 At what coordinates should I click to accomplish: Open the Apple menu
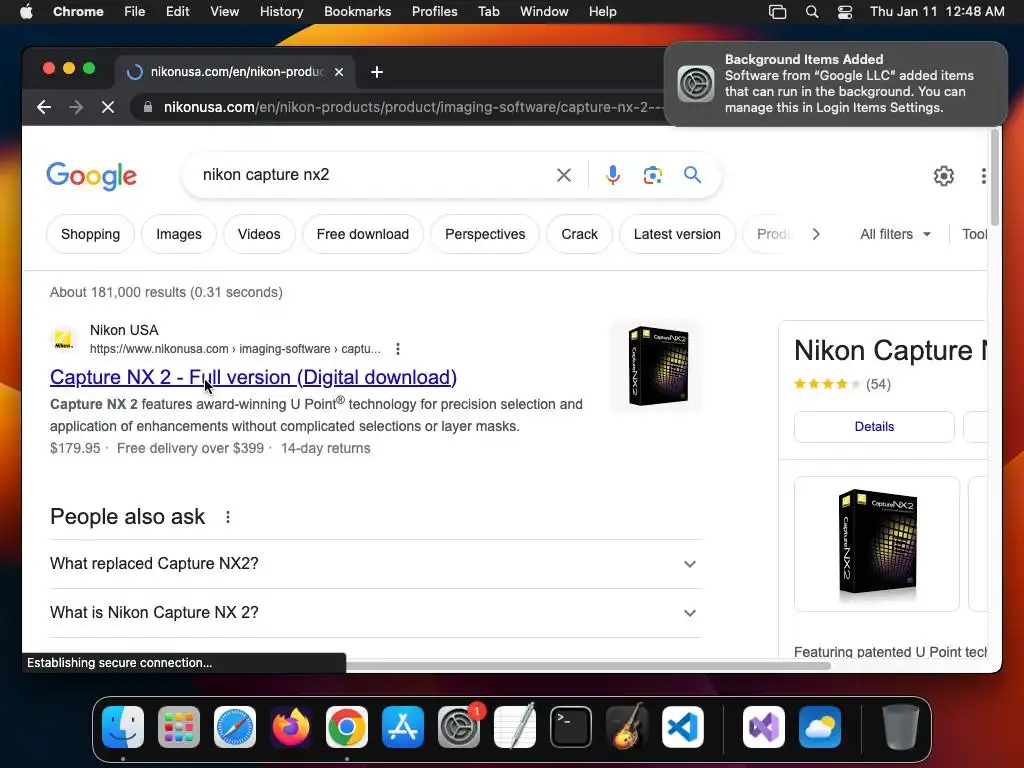click(27, 12)
